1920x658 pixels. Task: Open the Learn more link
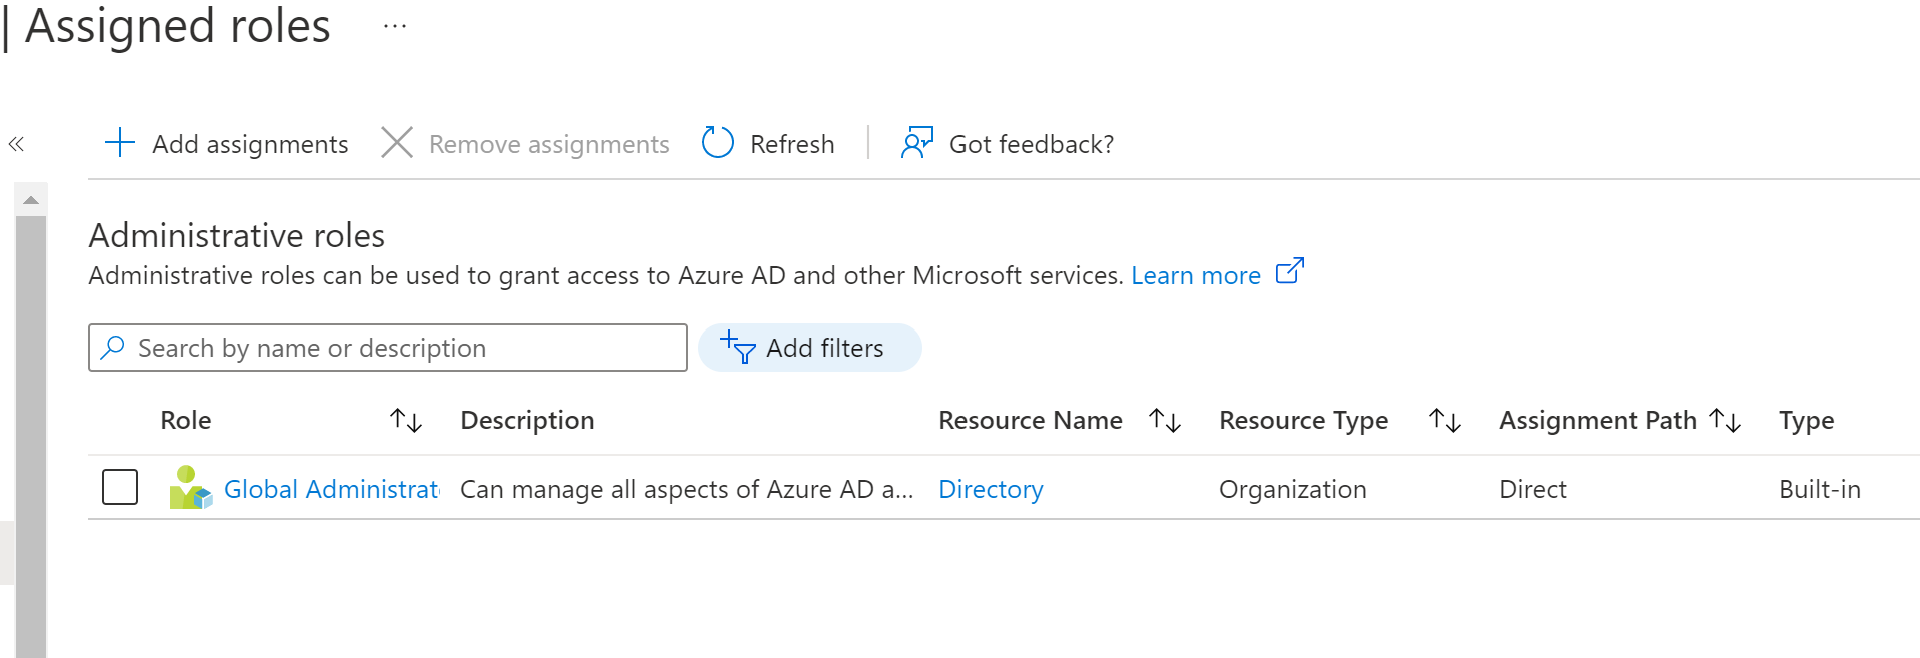click(1196, 275)
